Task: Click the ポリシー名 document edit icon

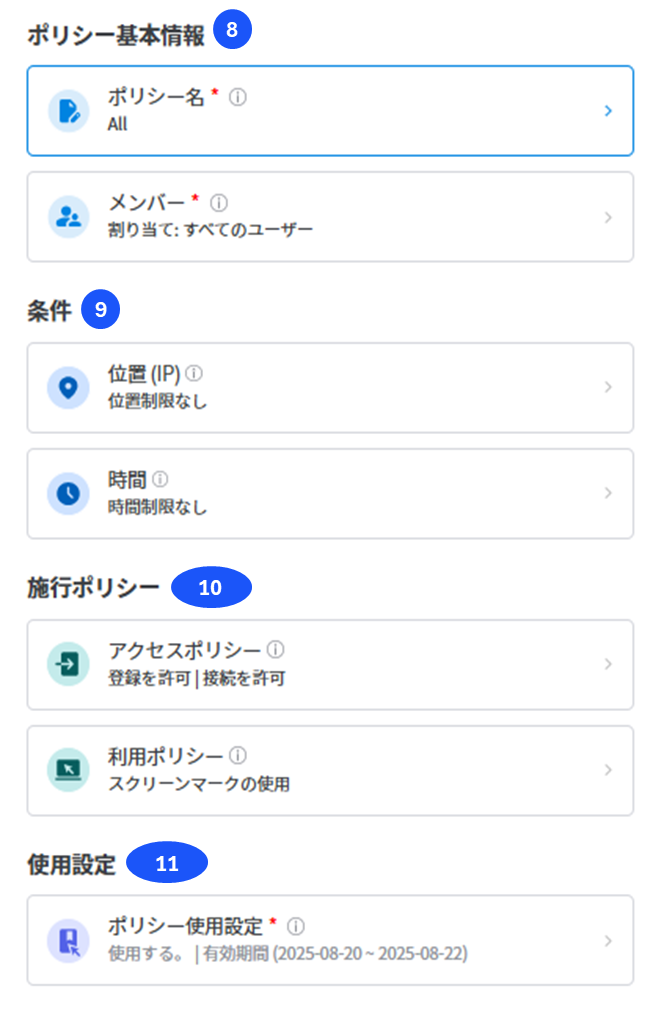Action: [x=69, y=111]
